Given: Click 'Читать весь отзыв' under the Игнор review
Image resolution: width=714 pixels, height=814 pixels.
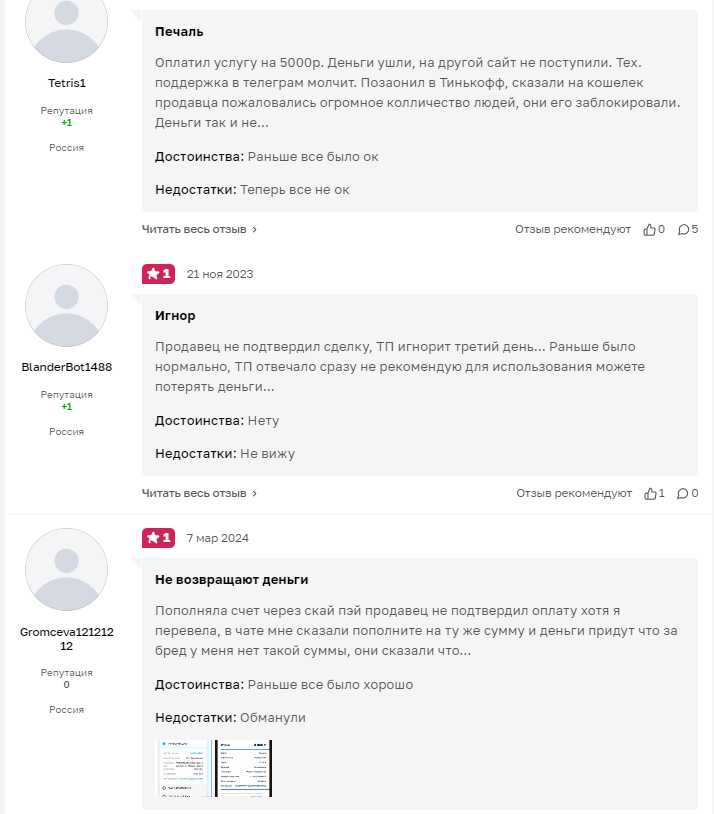Looking at the screenshot, I should [x=194, y=493].
